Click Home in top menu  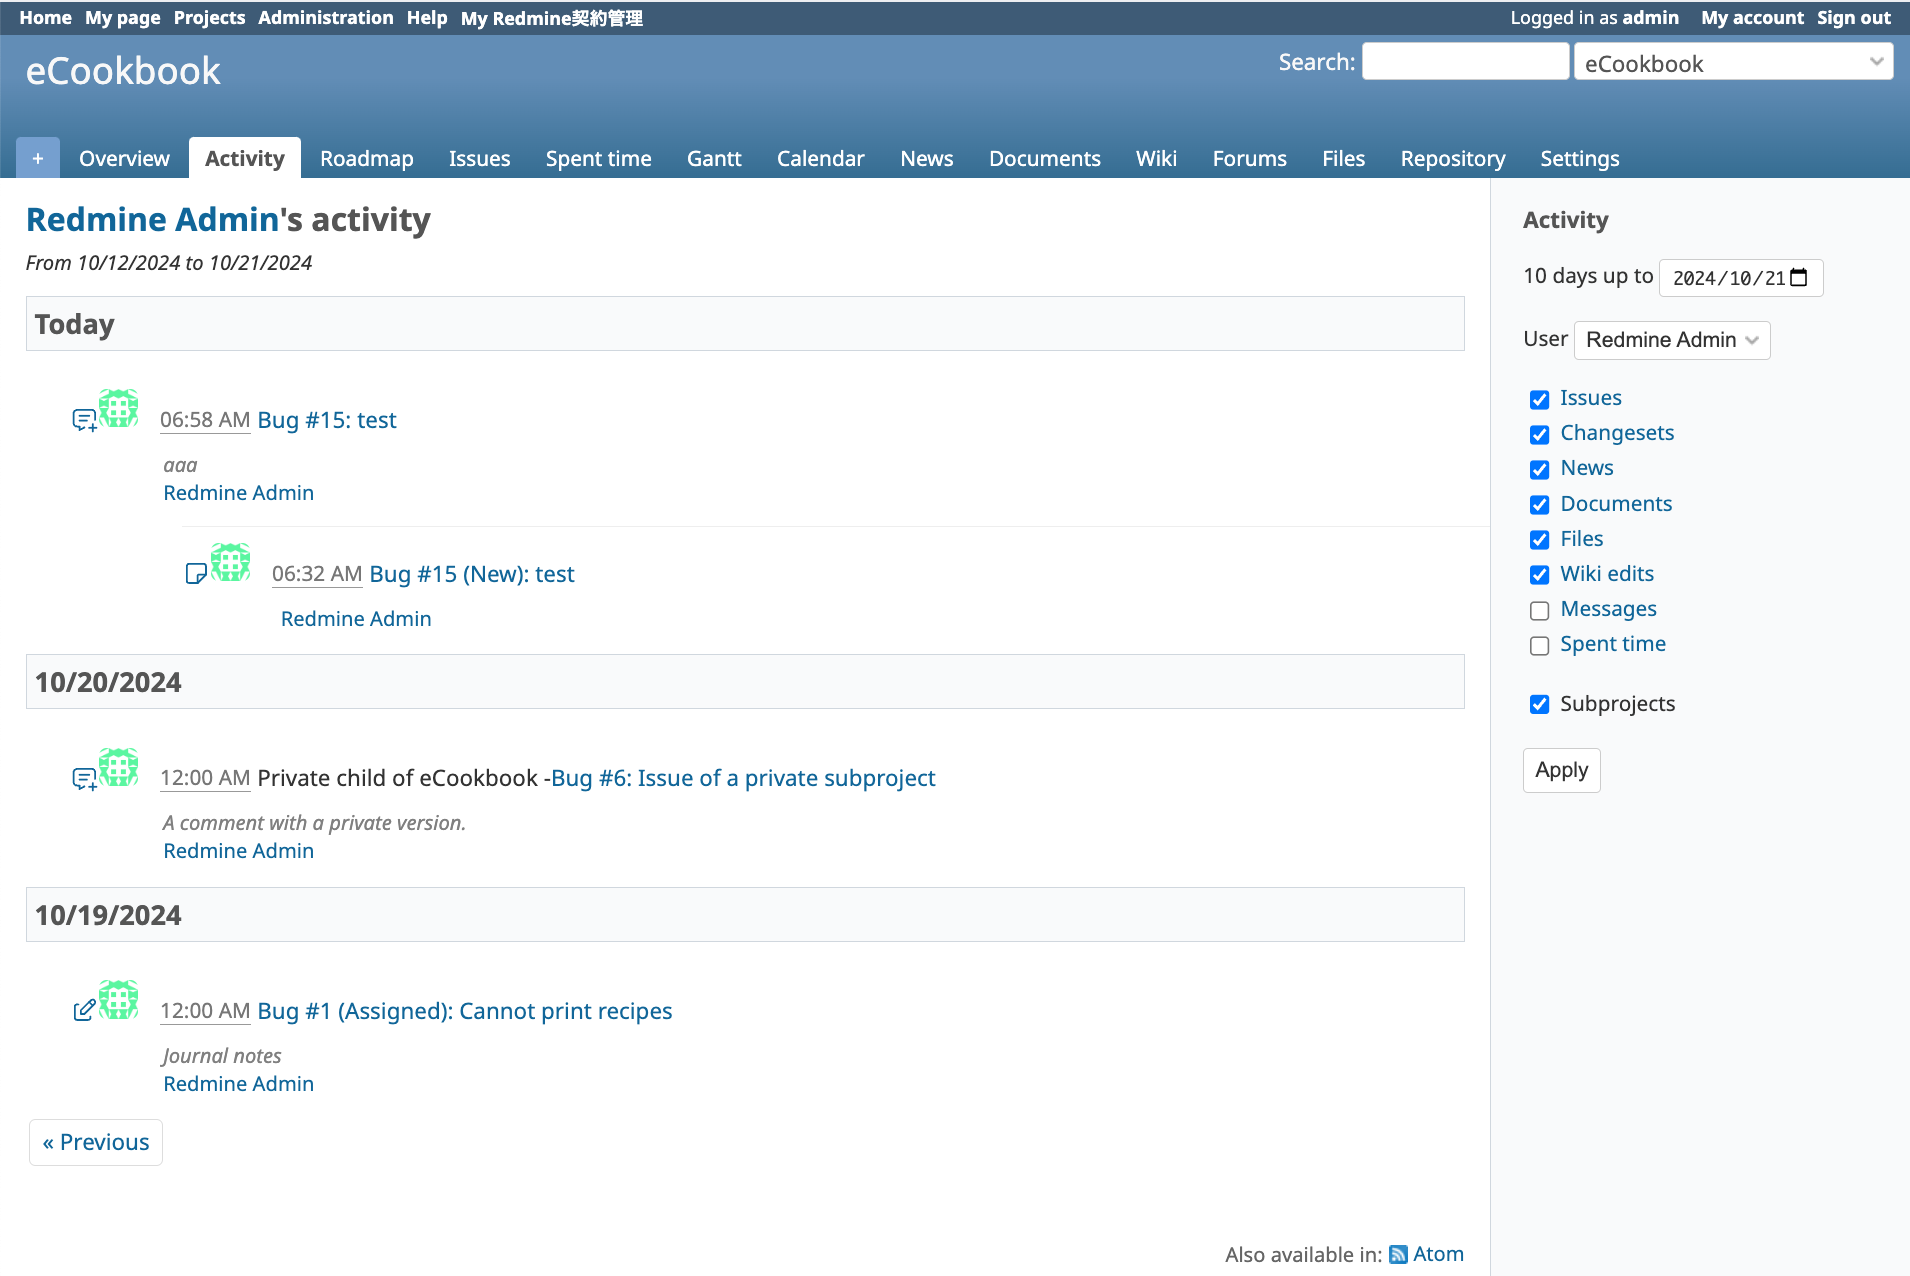(45, 17)
